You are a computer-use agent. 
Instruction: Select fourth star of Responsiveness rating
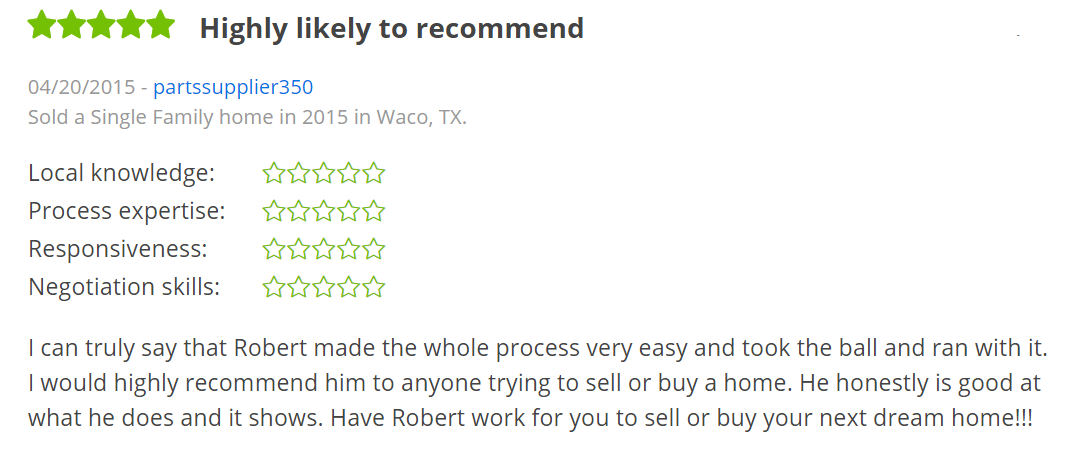pos(348,249)
